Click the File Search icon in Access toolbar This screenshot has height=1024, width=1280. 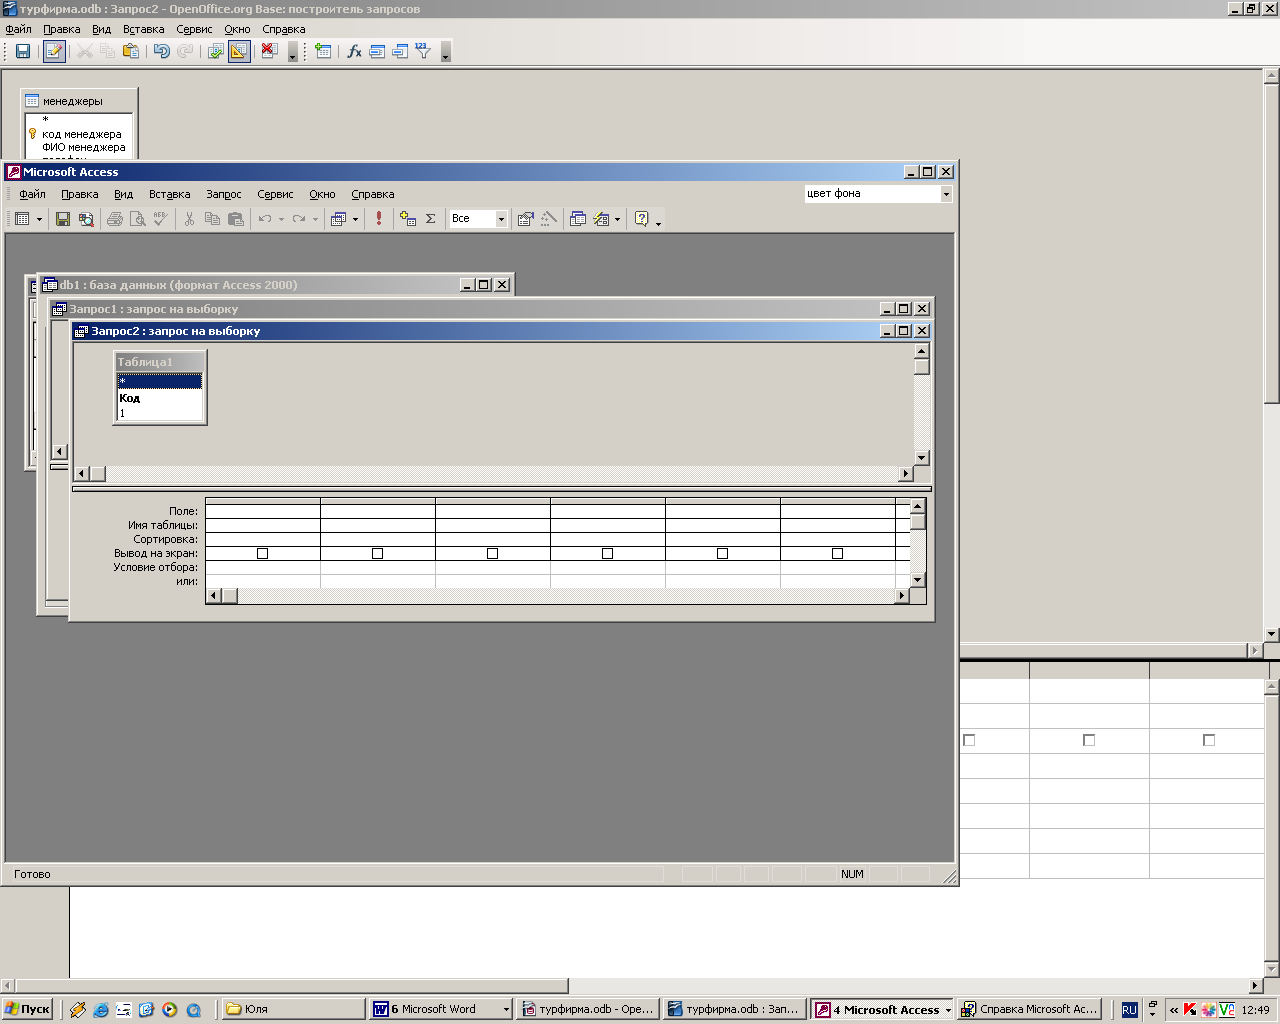[86, 219]
